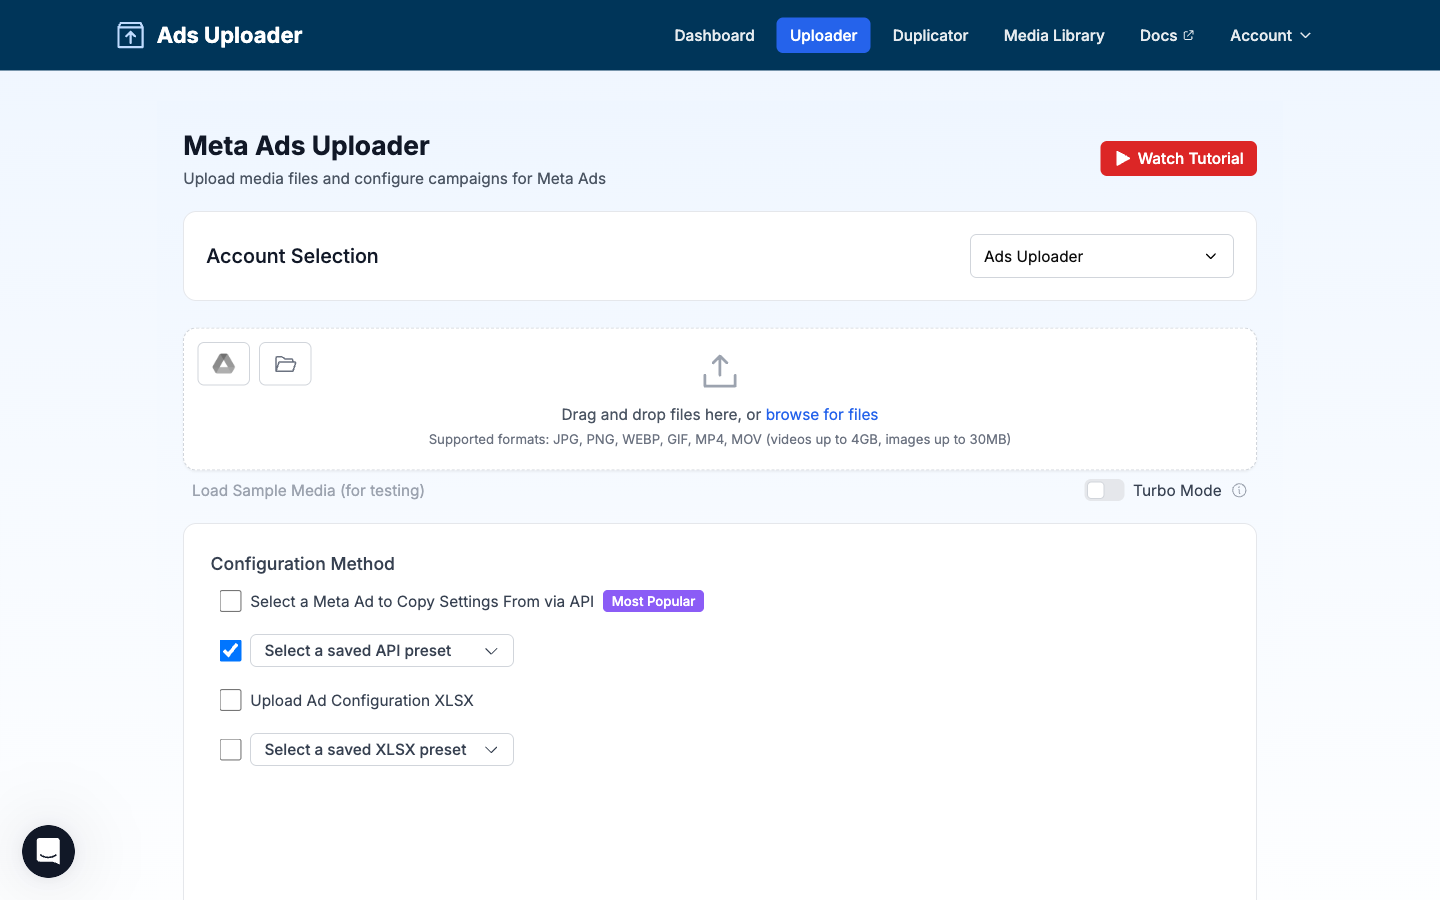Open the Ads Uploader account selection dropdown
The height and width of the screenshot is (900, 1440).
[1102, 256]
